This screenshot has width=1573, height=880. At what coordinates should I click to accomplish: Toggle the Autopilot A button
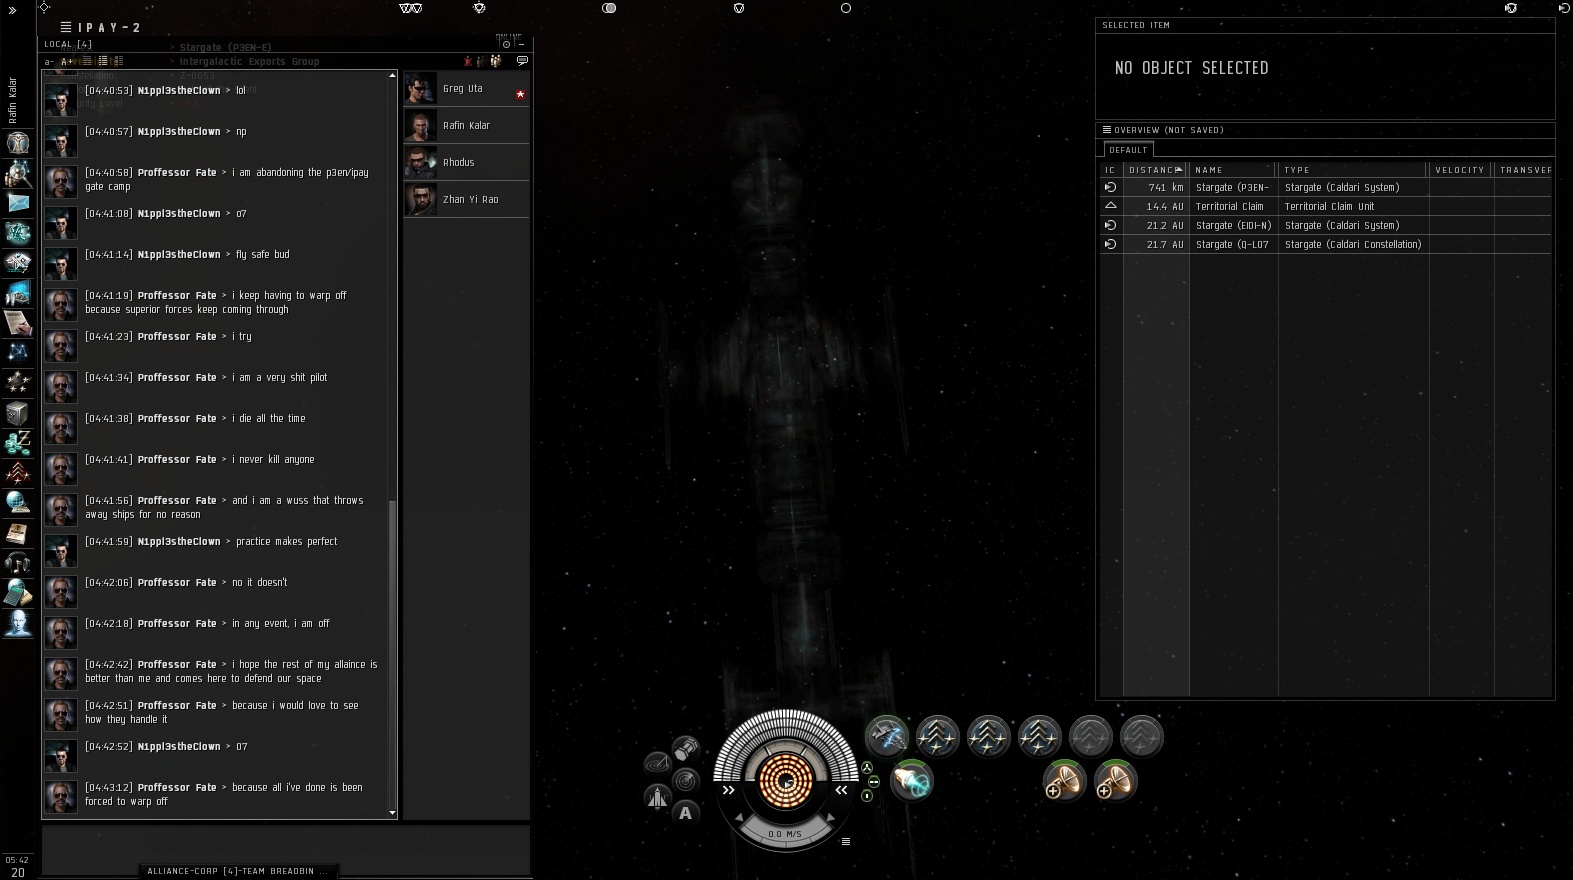click(685, 813)
